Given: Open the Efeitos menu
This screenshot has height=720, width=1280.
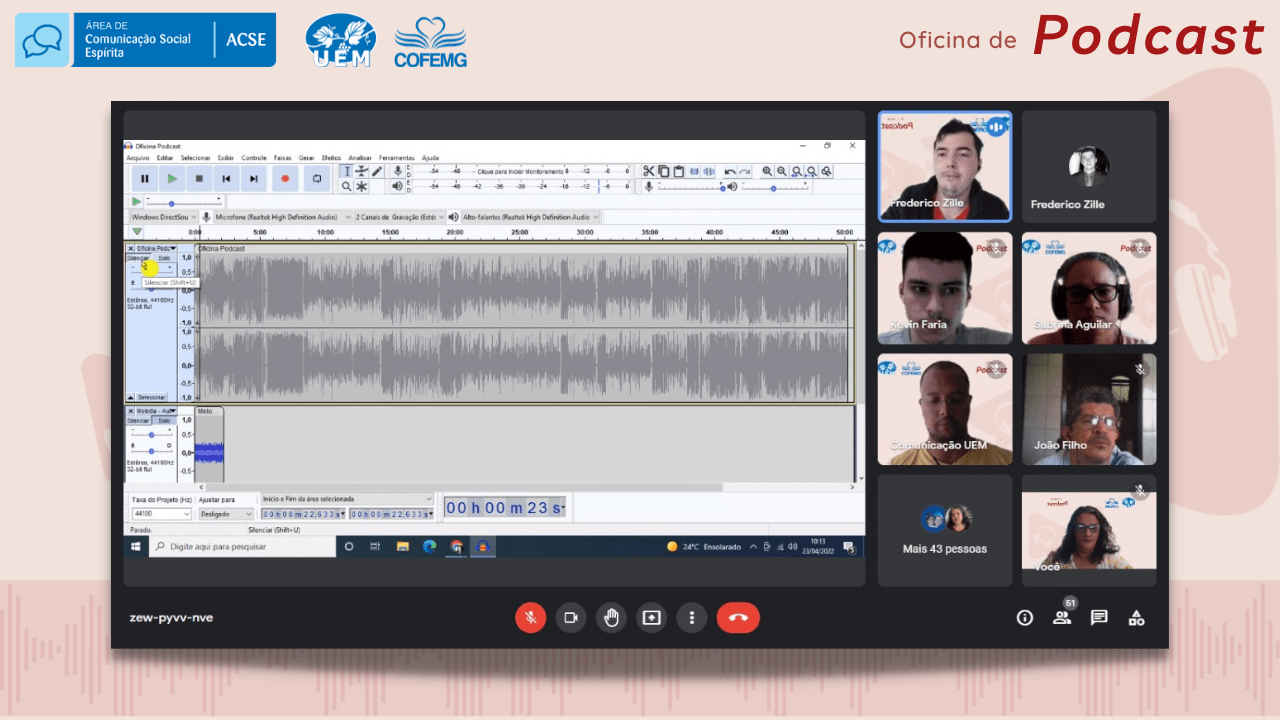Looking at the screenshot, I should click(x=331, y=158).
